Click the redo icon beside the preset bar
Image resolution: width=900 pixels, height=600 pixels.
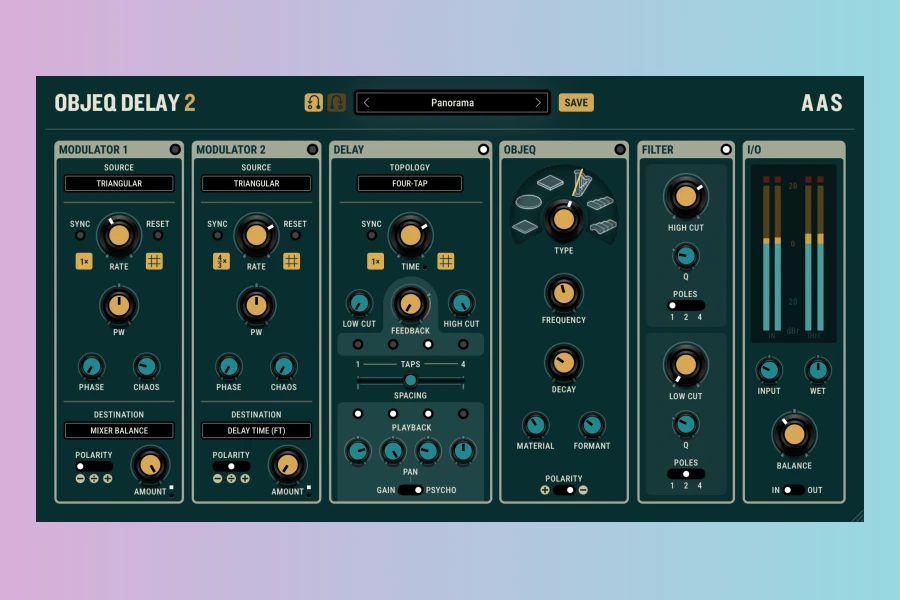tap(337, 102)
